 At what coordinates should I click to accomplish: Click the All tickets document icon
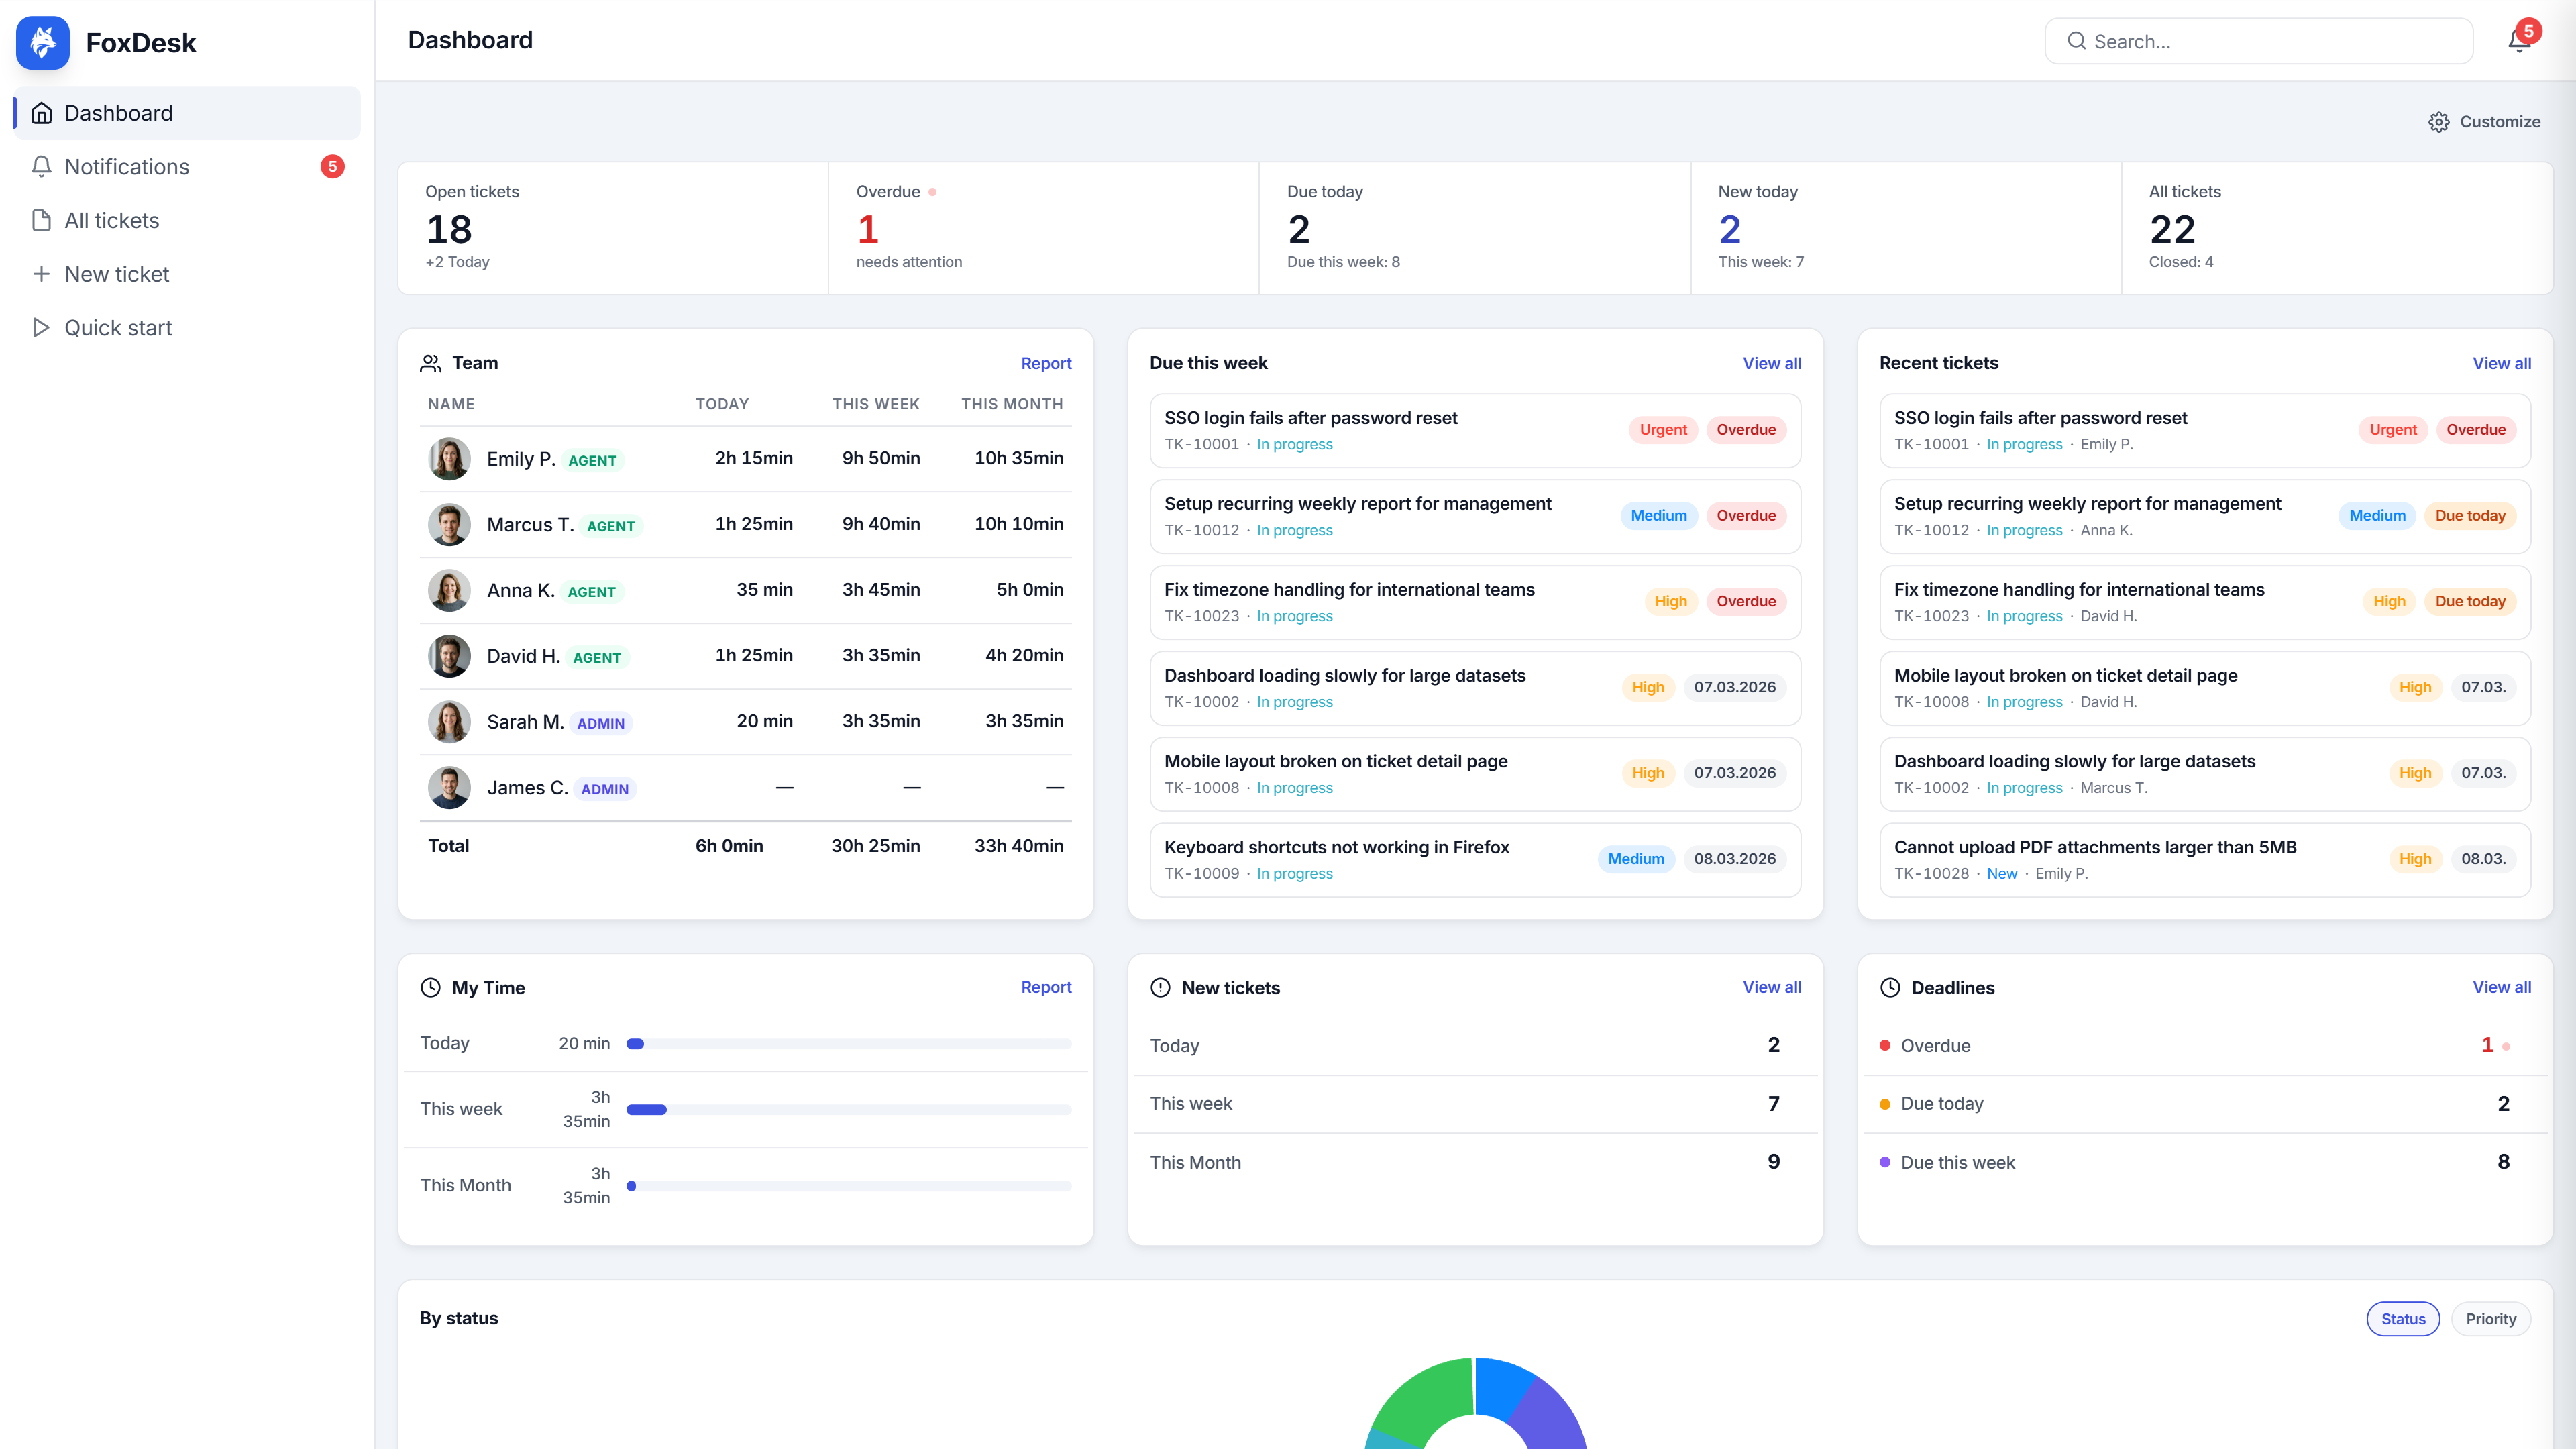(41, 220)
